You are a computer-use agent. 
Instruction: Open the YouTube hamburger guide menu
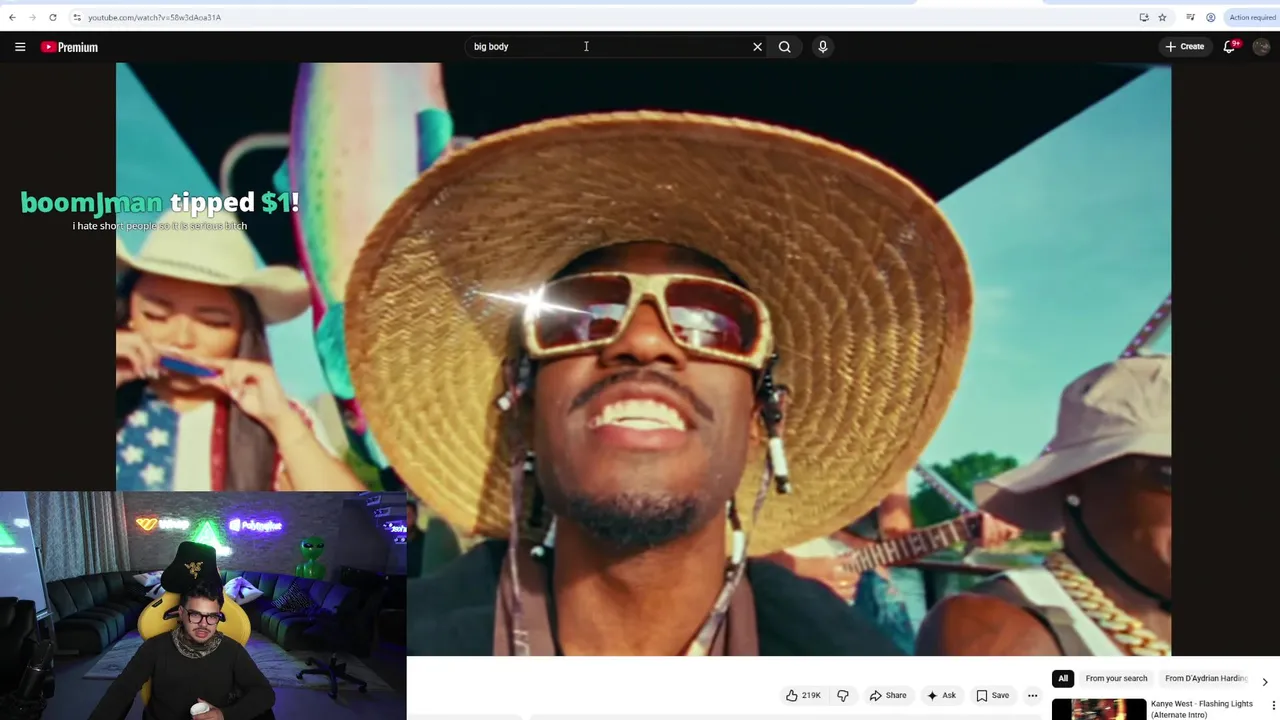pos(20,47)
